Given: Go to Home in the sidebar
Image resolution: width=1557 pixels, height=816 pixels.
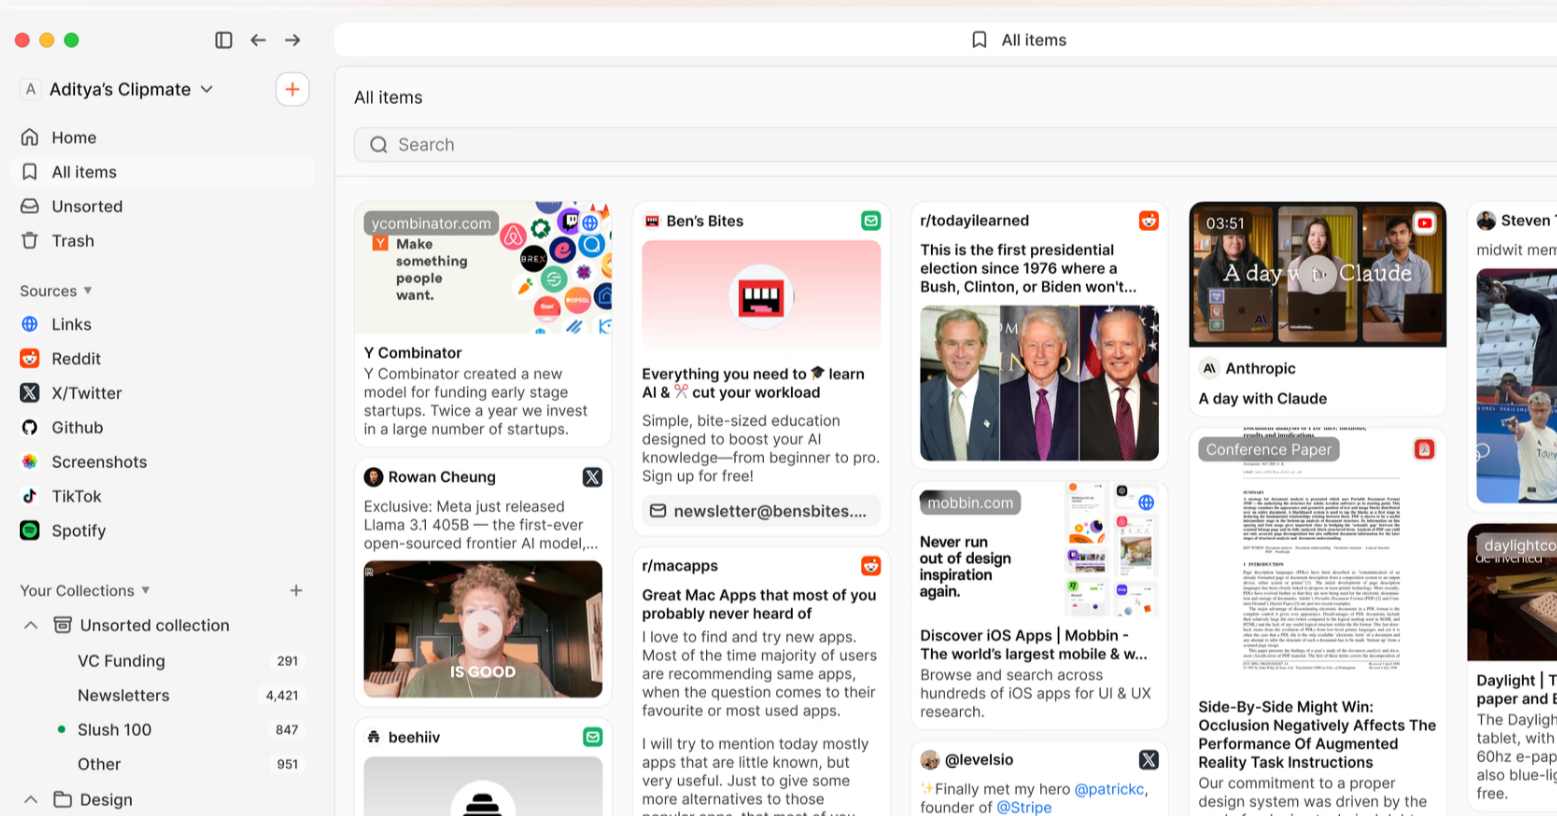Looking at the screenshot, I should tap(71, 137).
